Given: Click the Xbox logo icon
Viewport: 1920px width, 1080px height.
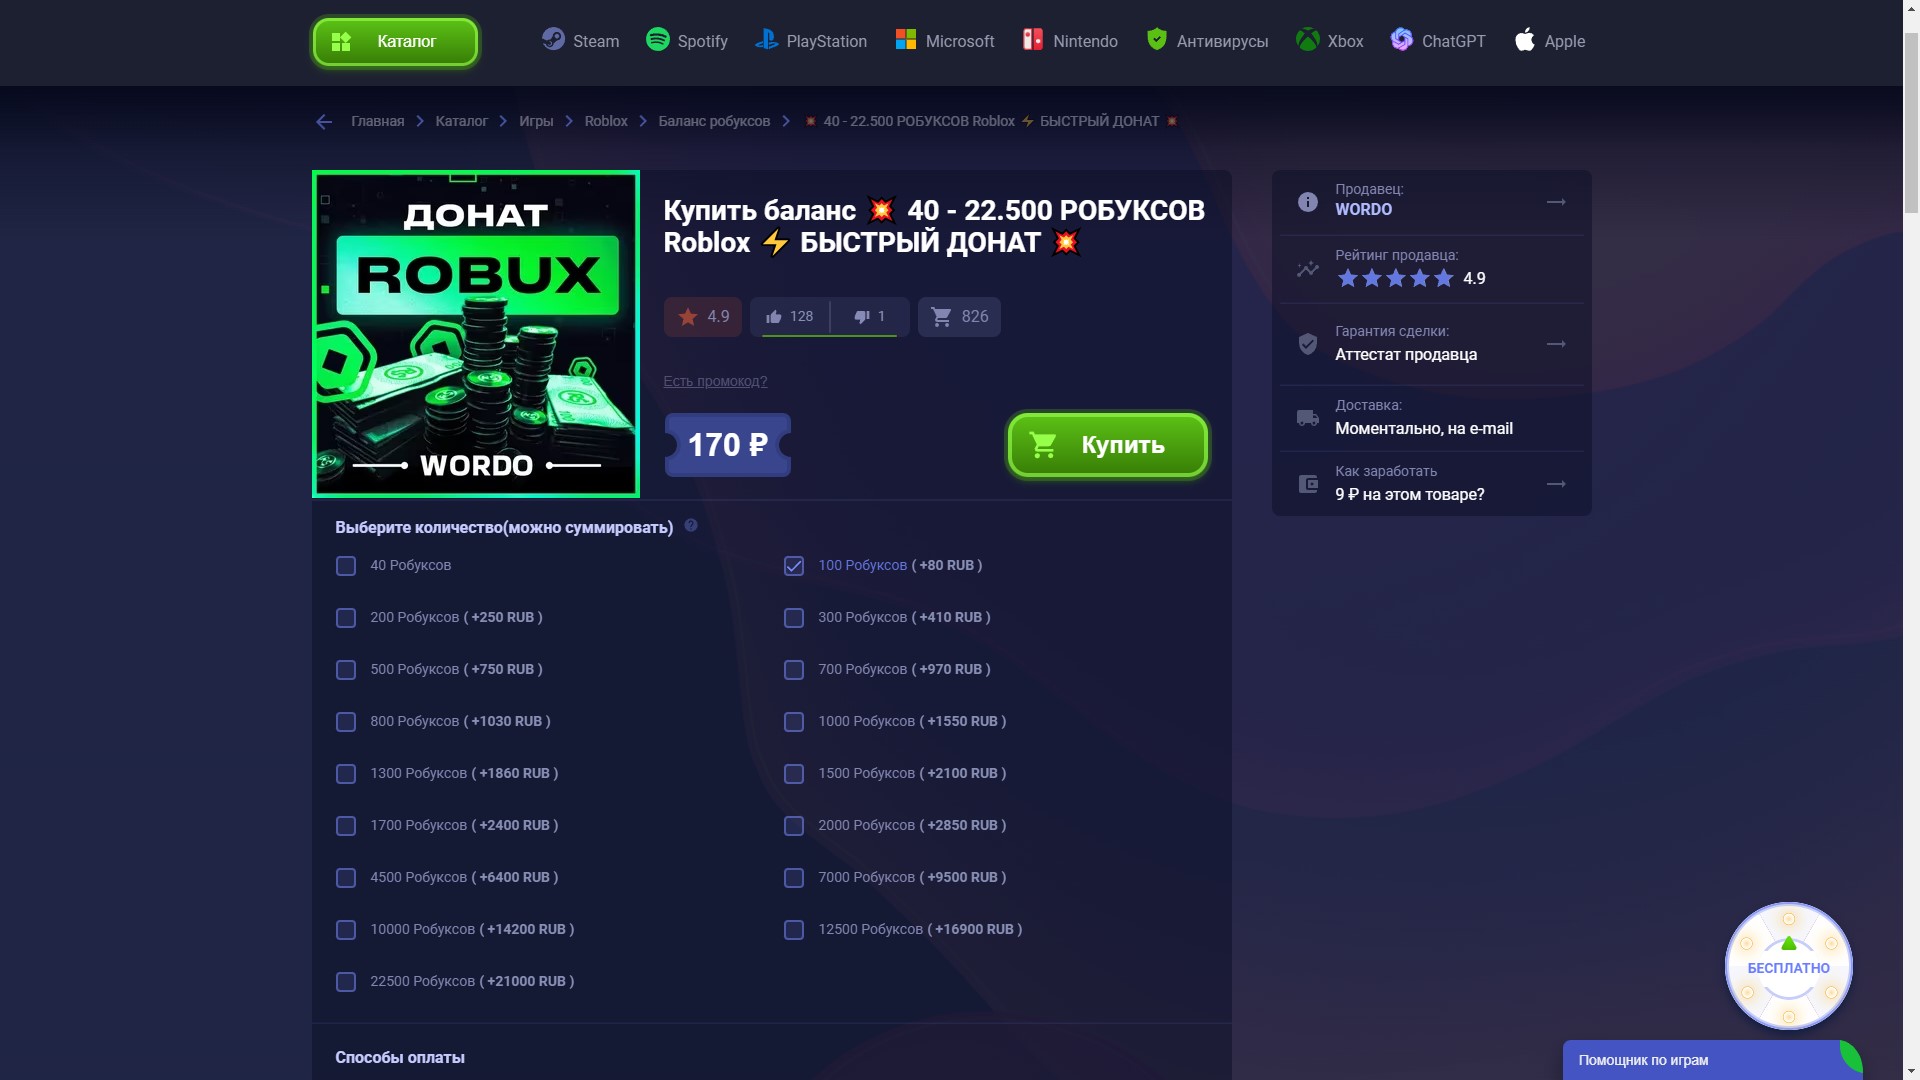Looking at the screenshot, I should [x=1307, y=40].
